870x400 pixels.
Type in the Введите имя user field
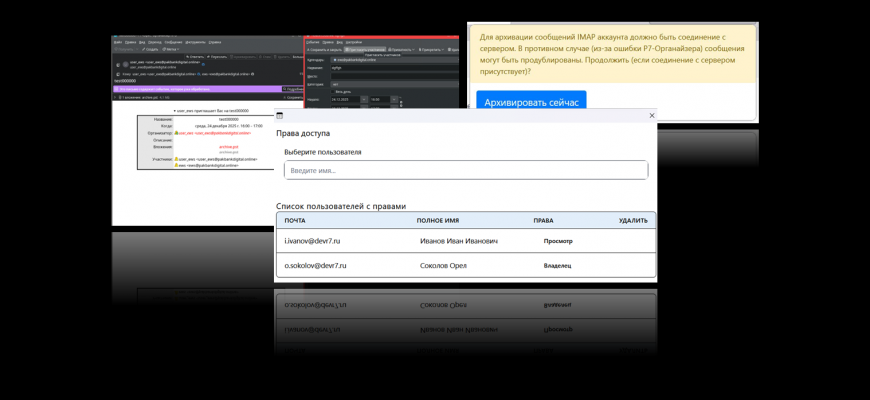465,171
